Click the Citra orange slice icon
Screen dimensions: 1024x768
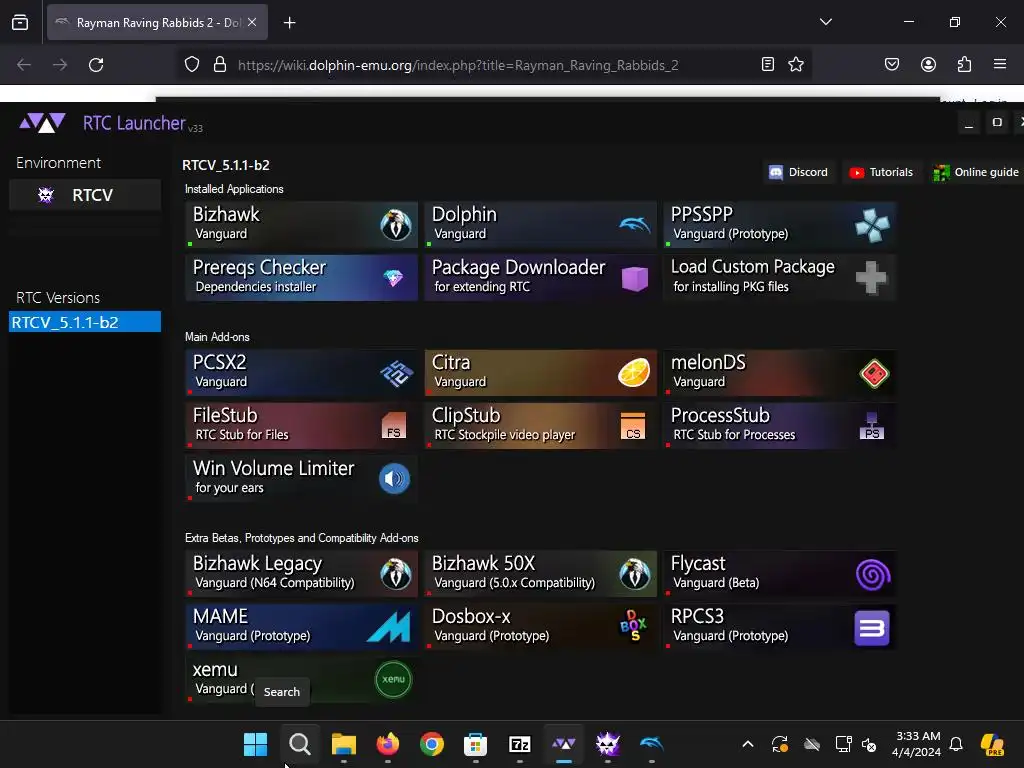pos(634,373)
